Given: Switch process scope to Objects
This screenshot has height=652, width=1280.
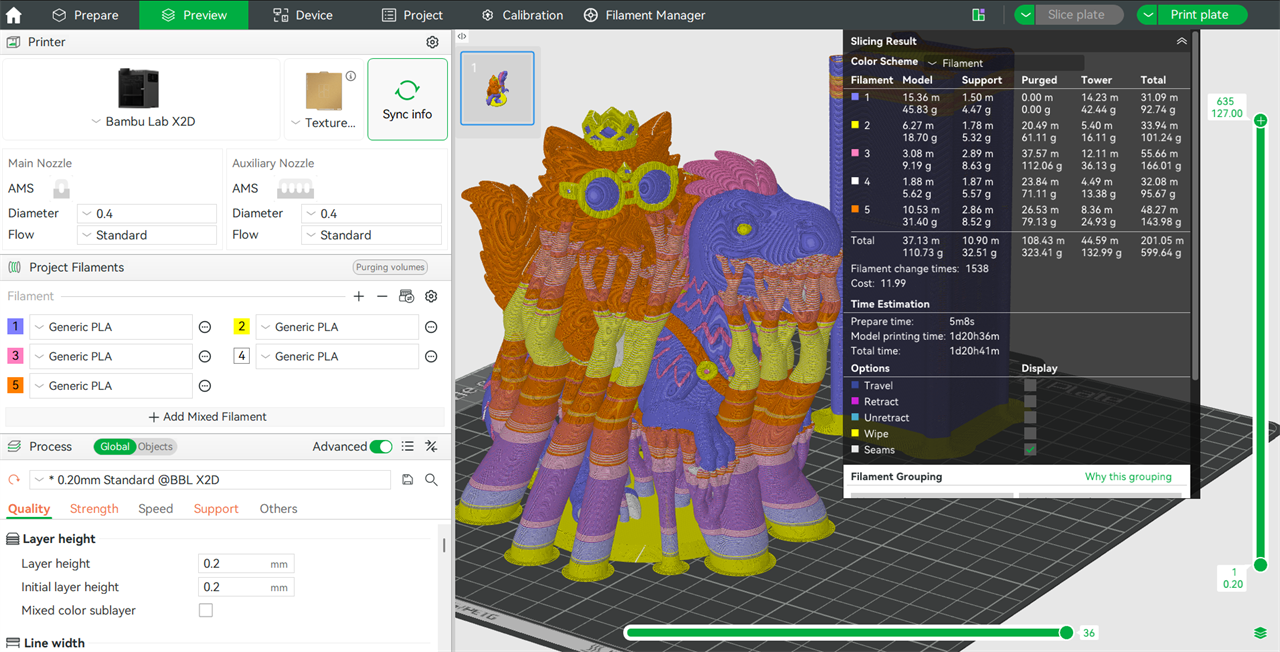Looking at the screenshot, I should 155,447.
